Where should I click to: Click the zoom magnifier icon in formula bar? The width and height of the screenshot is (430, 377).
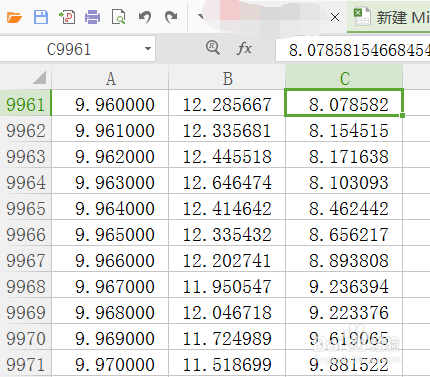point(212,48)
